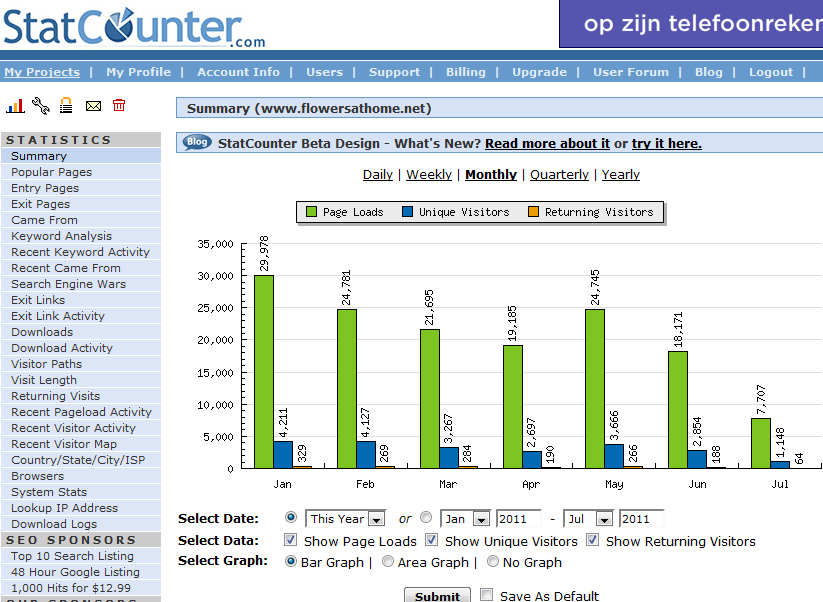The width and height of the screenshot is (823, 602).
Task: Open Blog in the nav bar
Action: 709,72
